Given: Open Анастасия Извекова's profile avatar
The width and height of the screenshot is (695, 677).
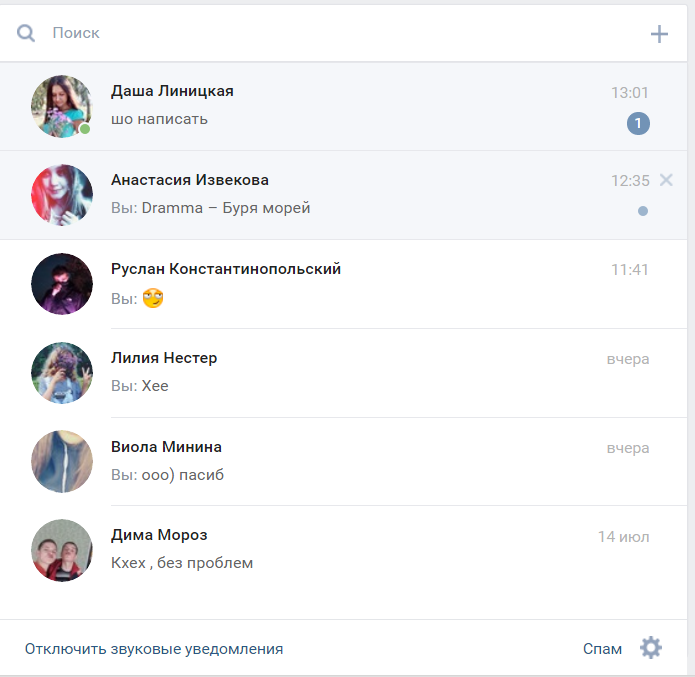Looking at the screenshot, I should pyautogui.click(x=62, y=195).
